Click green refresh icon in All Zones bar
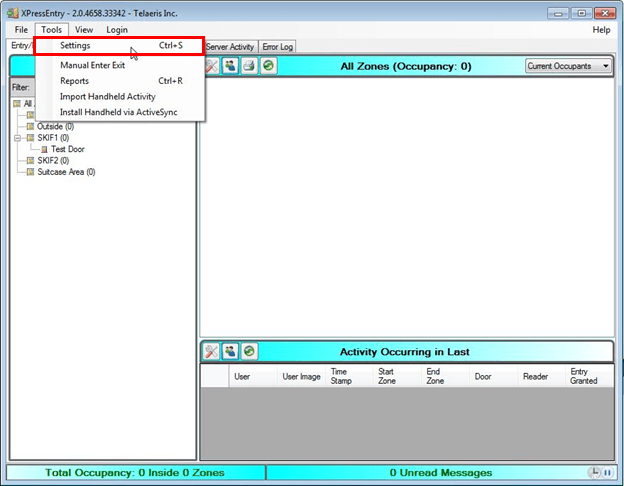624x486 pixels. 269,66
